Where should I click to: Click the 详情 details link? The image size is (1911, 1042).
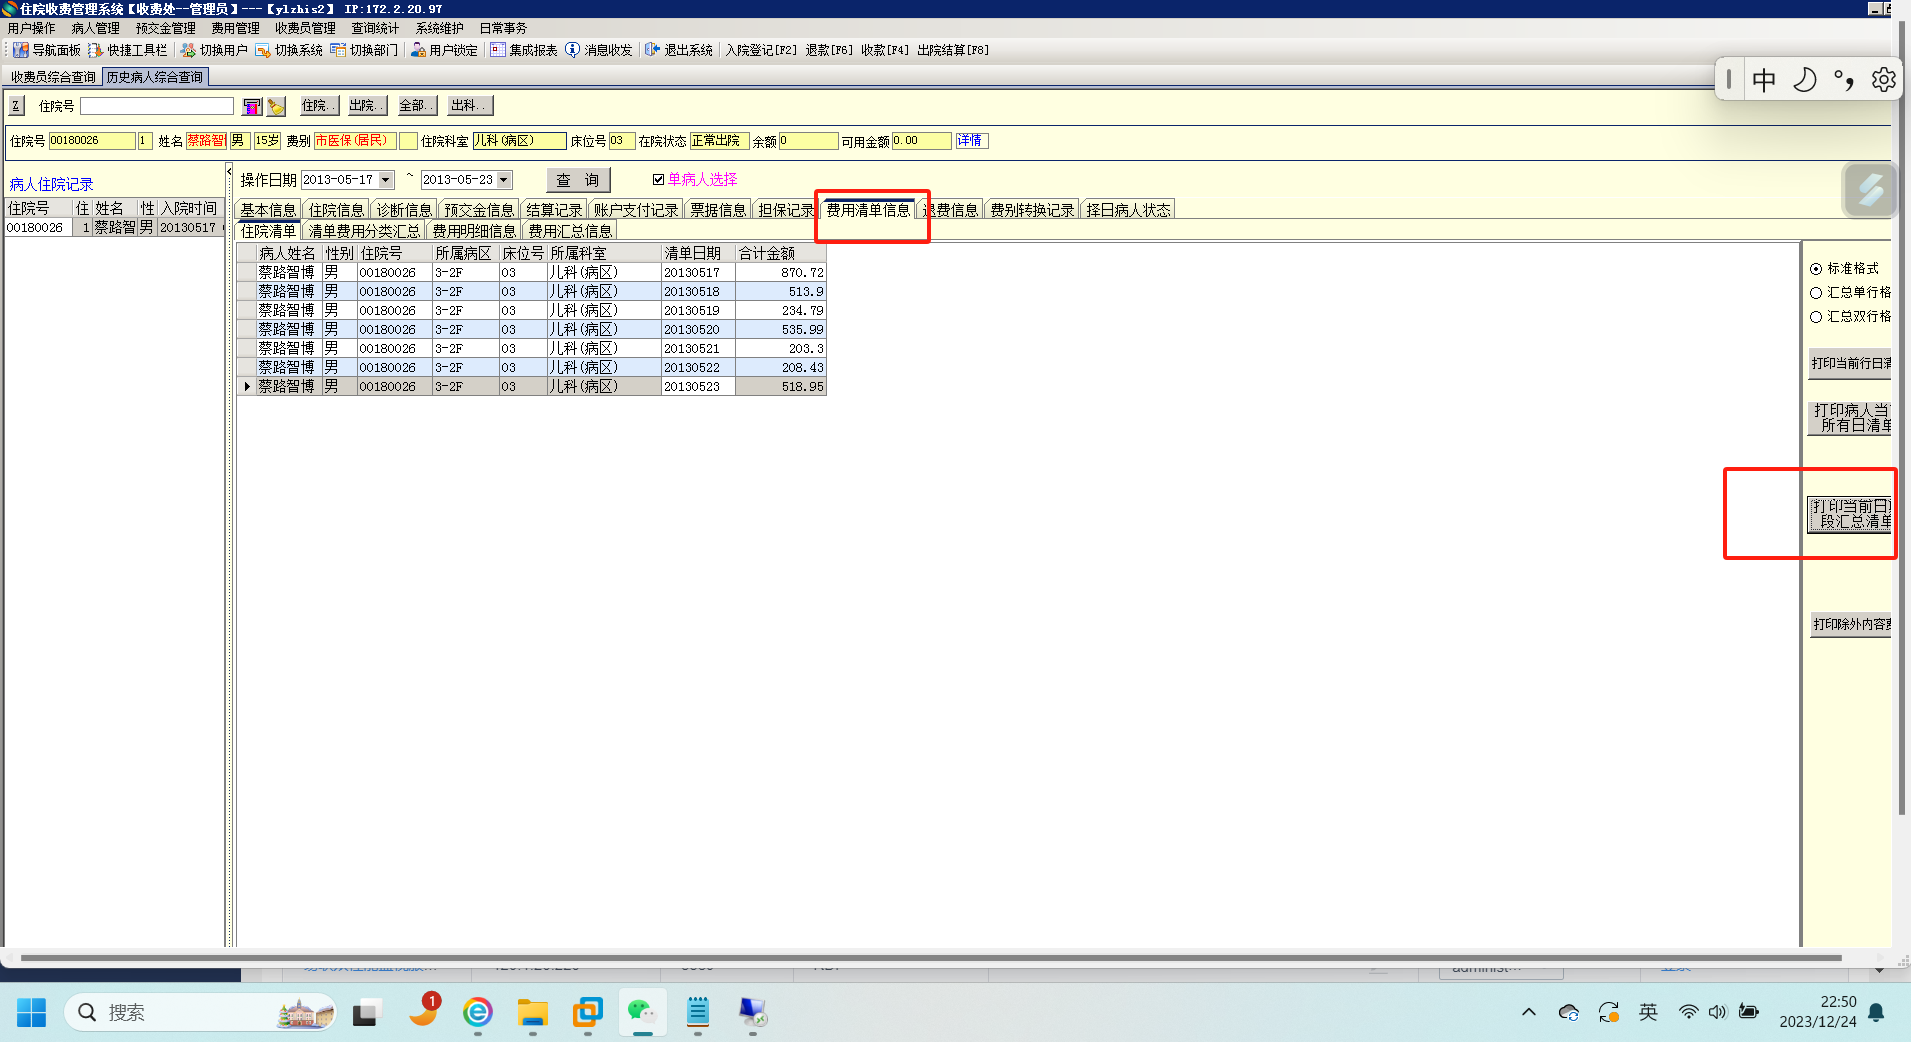pos(971,141)
